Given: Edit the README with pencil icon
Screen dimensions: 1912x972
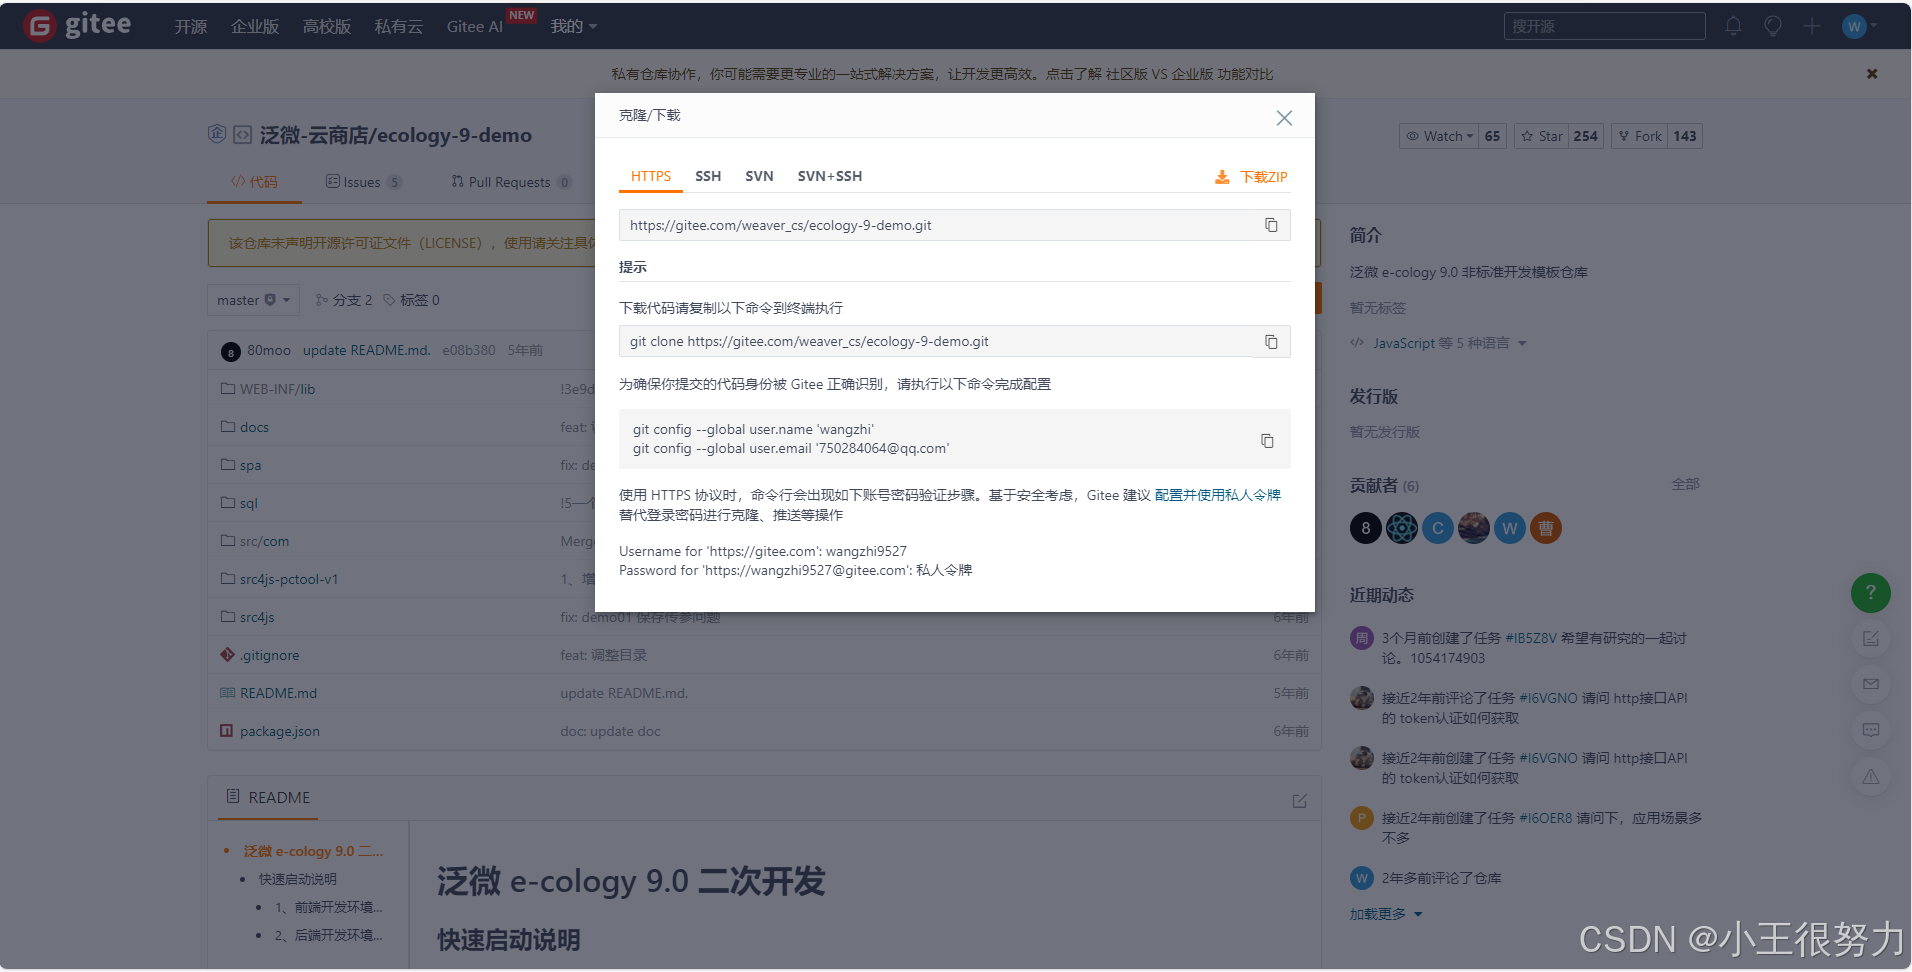Looking at the screenshot, I should coord(1299,801).
